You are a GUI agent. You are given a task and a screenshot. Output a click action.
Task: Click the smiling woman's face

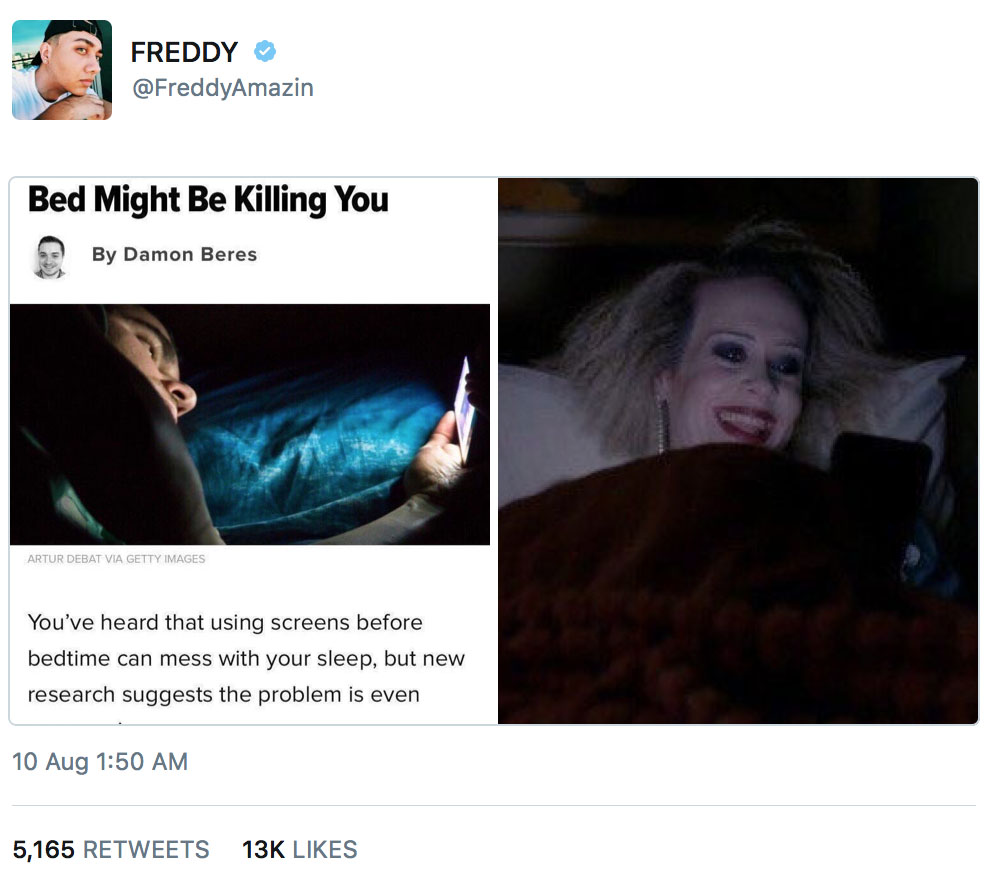coord(745,363)
